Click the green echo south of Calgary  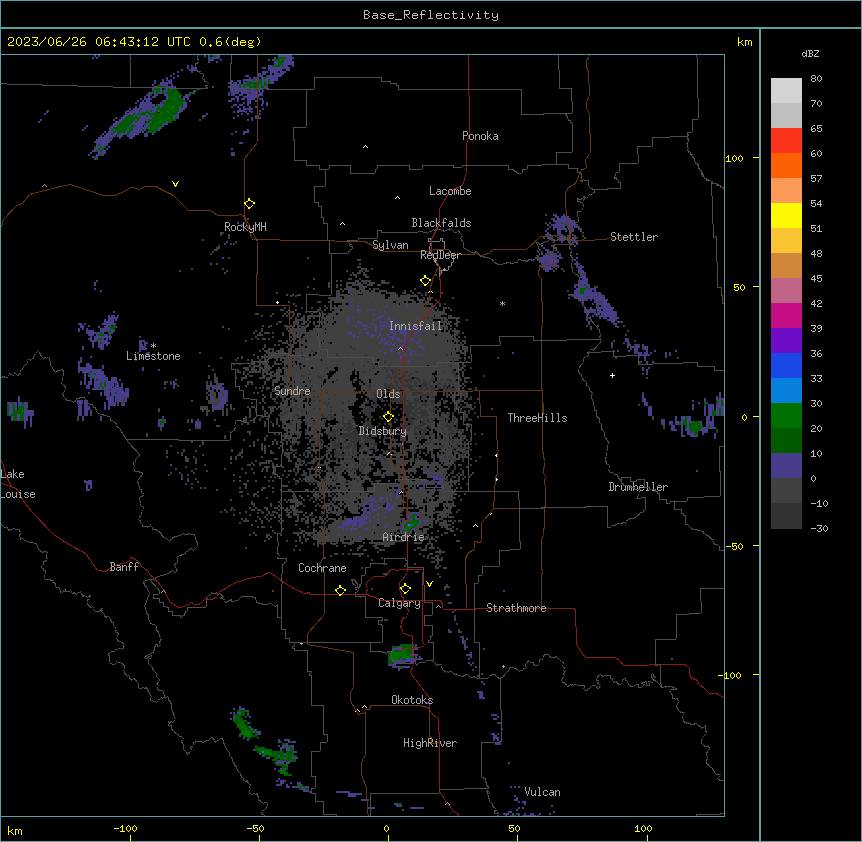pyautogui.click(x=402, y=655)
